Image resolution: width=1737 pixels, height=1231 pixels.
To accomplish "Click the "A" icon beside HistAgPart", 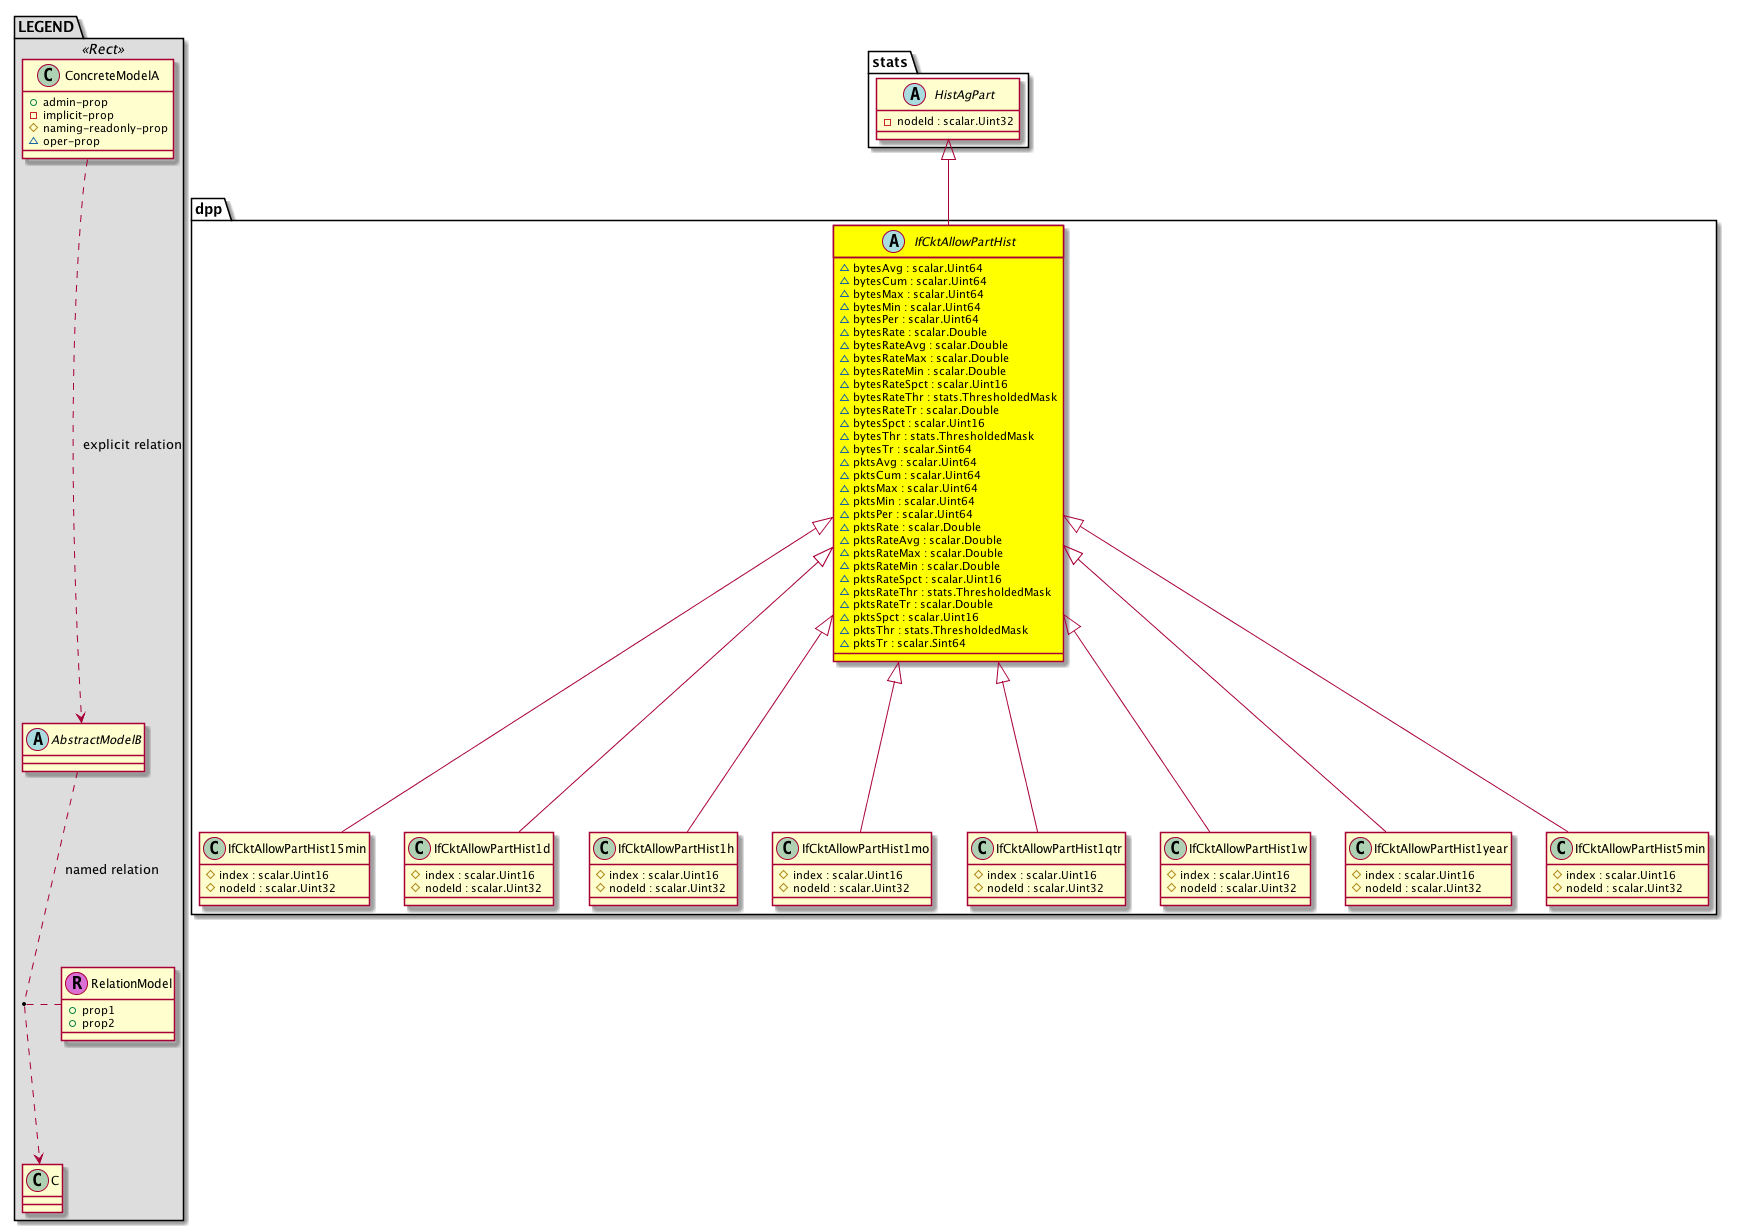I will (x=914, y=95).
